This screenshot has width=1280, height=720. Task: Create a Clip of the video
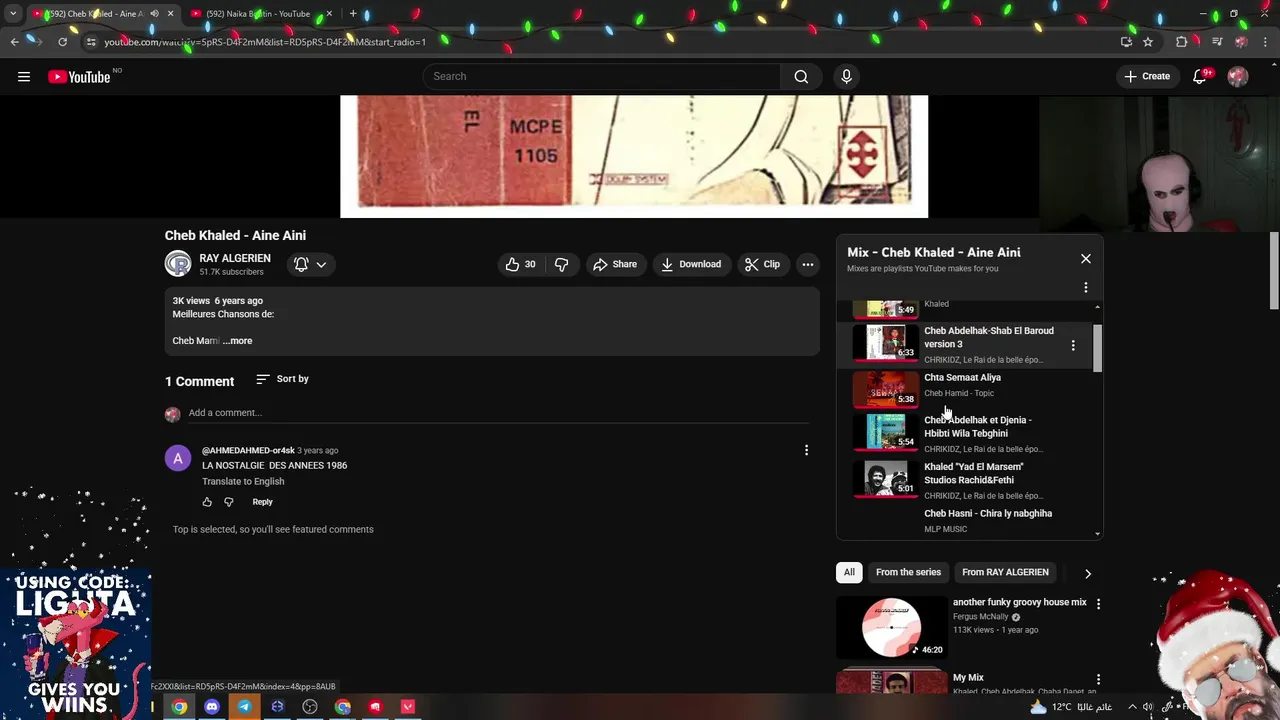762,264
